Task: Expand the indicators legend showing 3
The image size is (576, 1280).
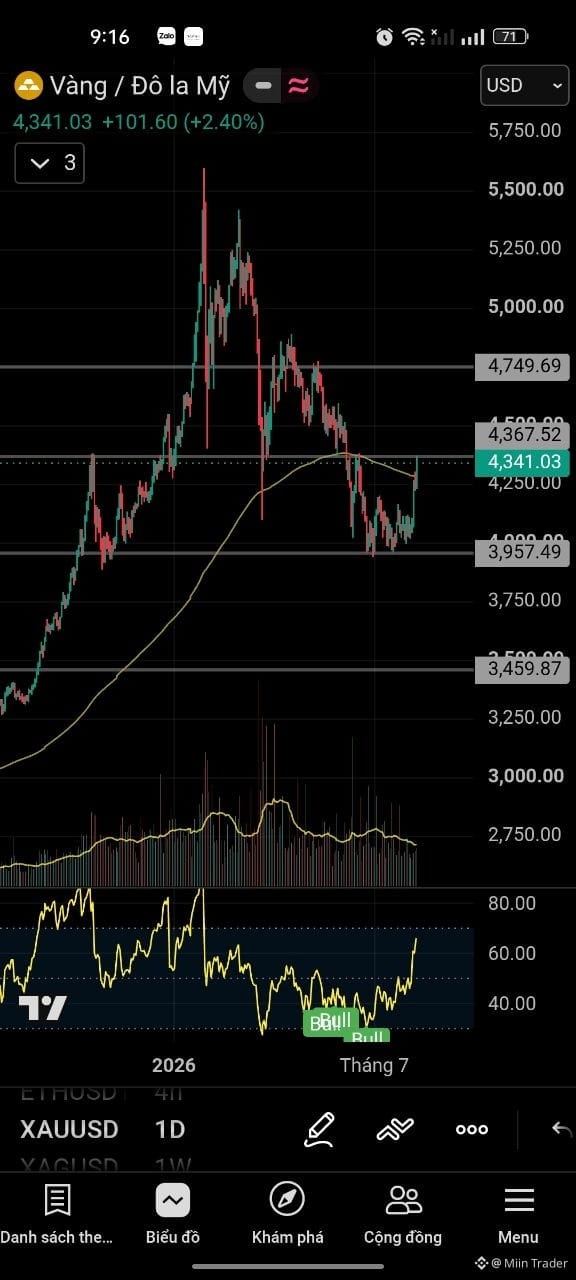Action: [50, 163]
